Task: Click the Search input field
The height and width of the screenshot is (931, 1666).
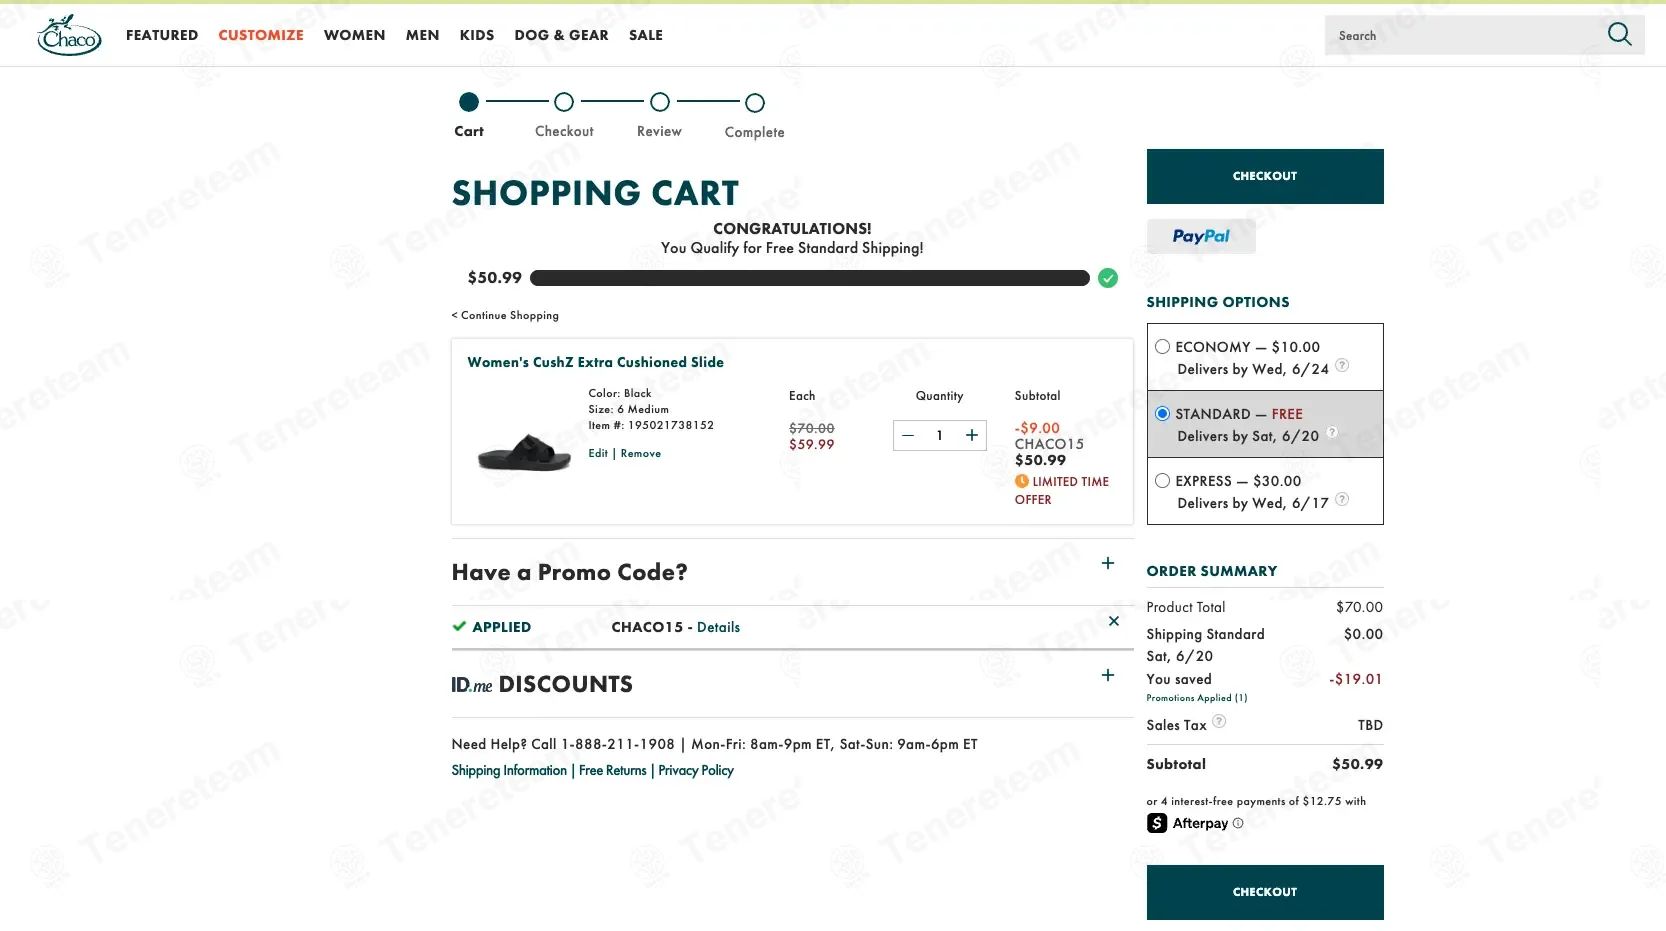Action: coord(1465,35)
